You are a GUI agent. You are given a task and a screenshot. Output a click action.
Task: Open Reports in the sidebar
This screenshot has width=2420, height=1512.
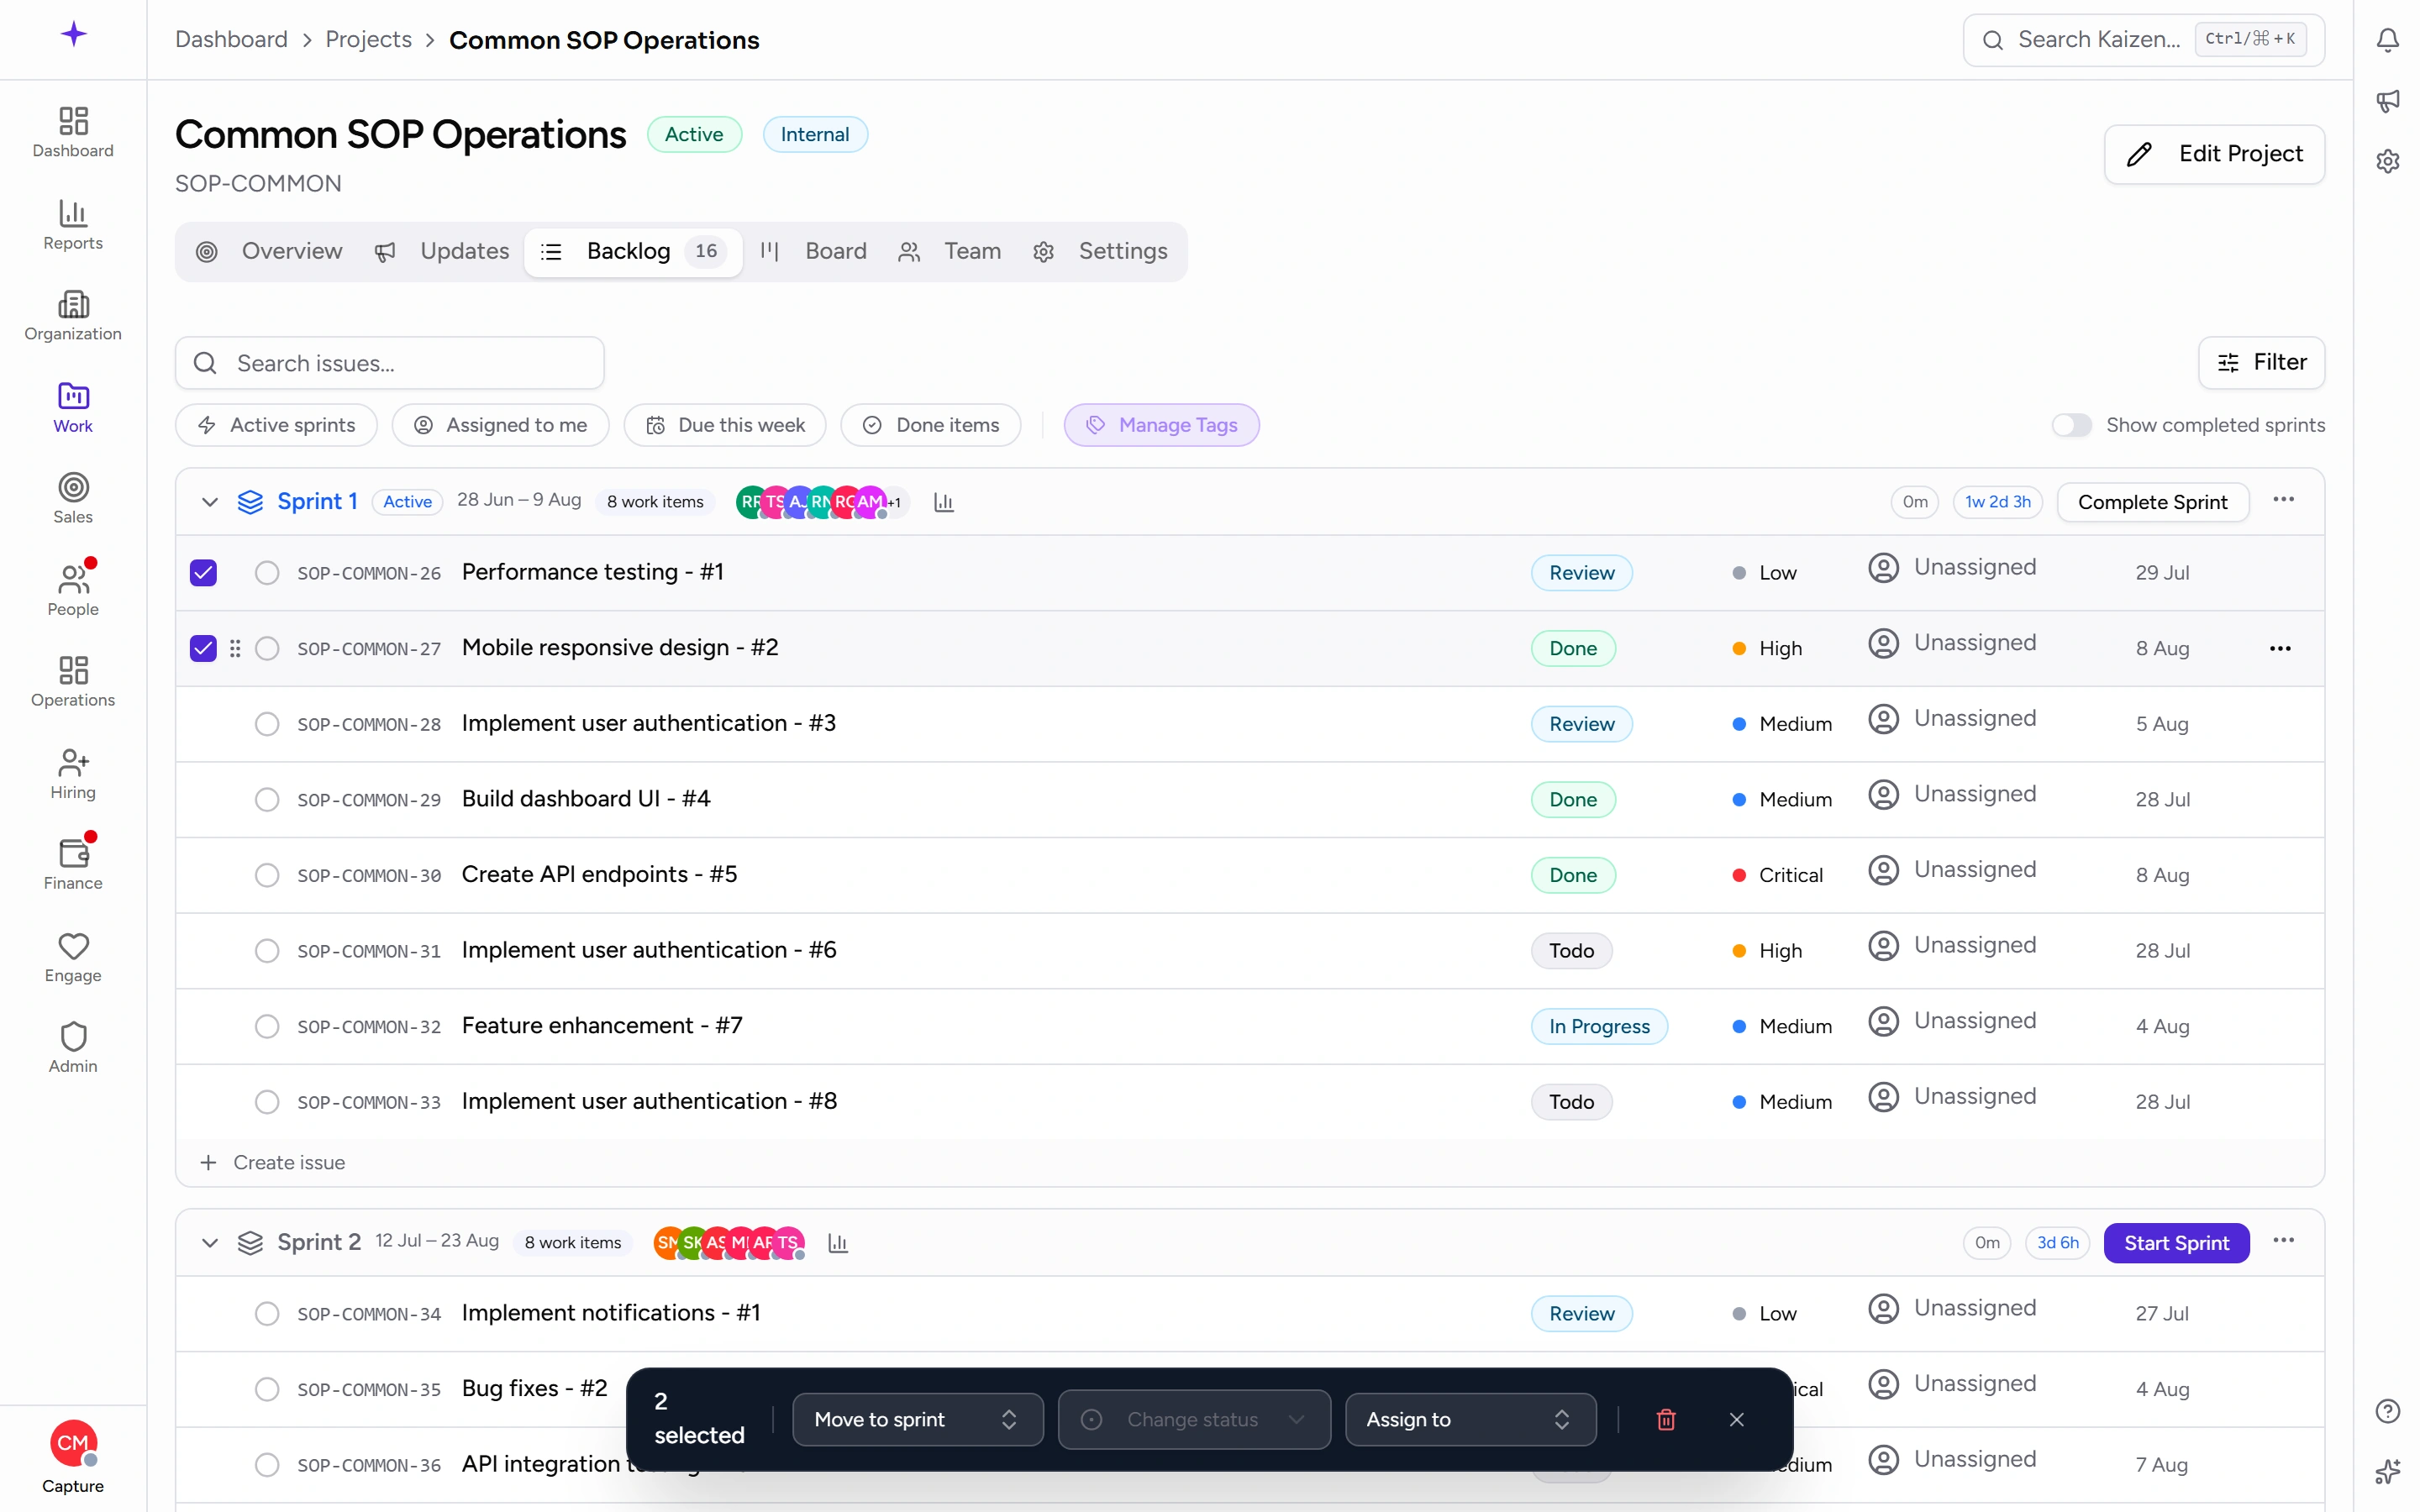[73, 225]
